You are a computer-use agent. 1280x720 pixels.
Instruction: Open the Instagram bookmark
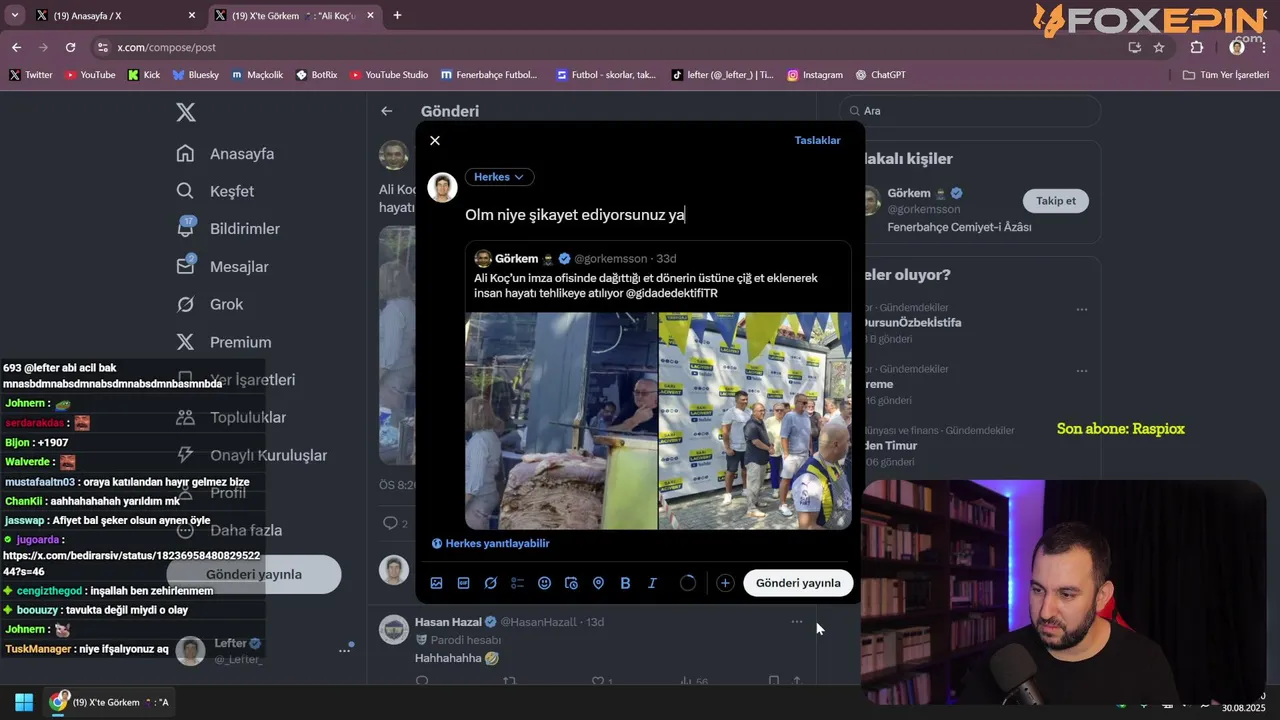(x=815, y=75)
